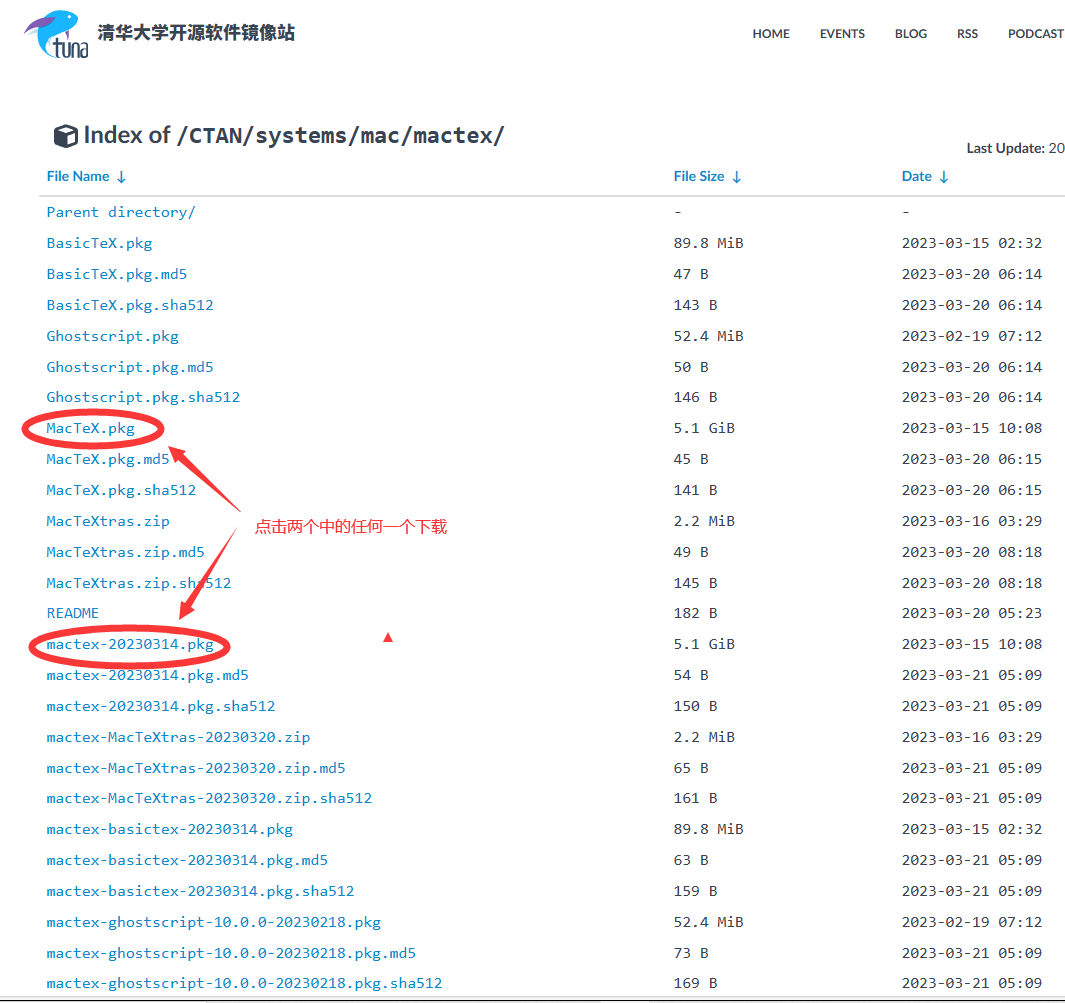
Task: Open mactex-20230314.pkg.md5
Action: click(x=147, y=675)
